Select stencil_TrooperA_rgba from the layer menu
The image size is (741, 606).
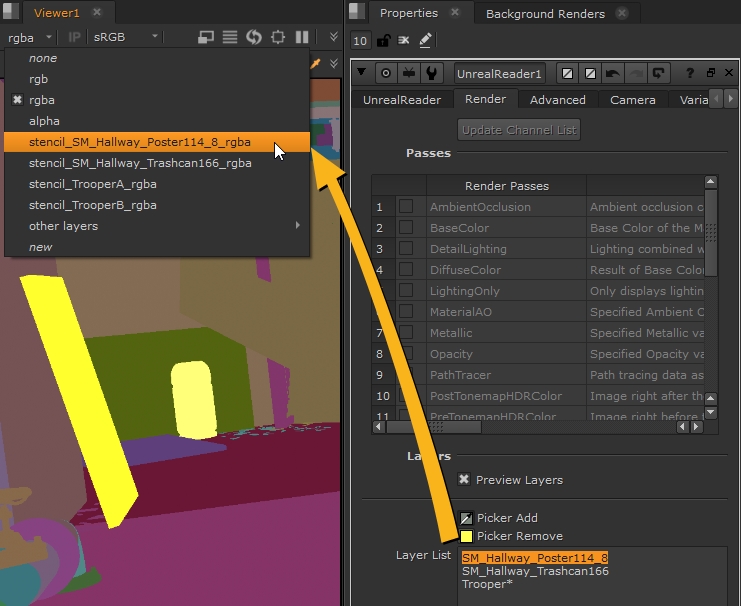pos(93,184)
